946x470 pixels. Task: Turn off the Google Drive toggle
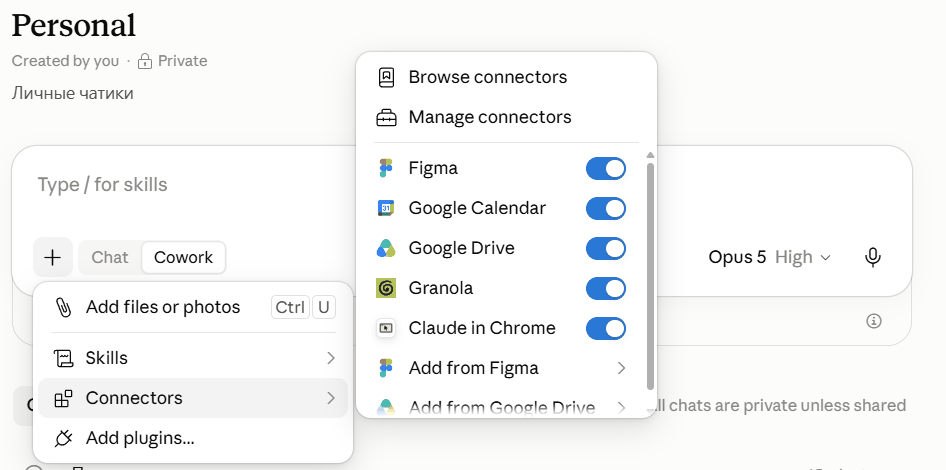(x=606, y=249)
